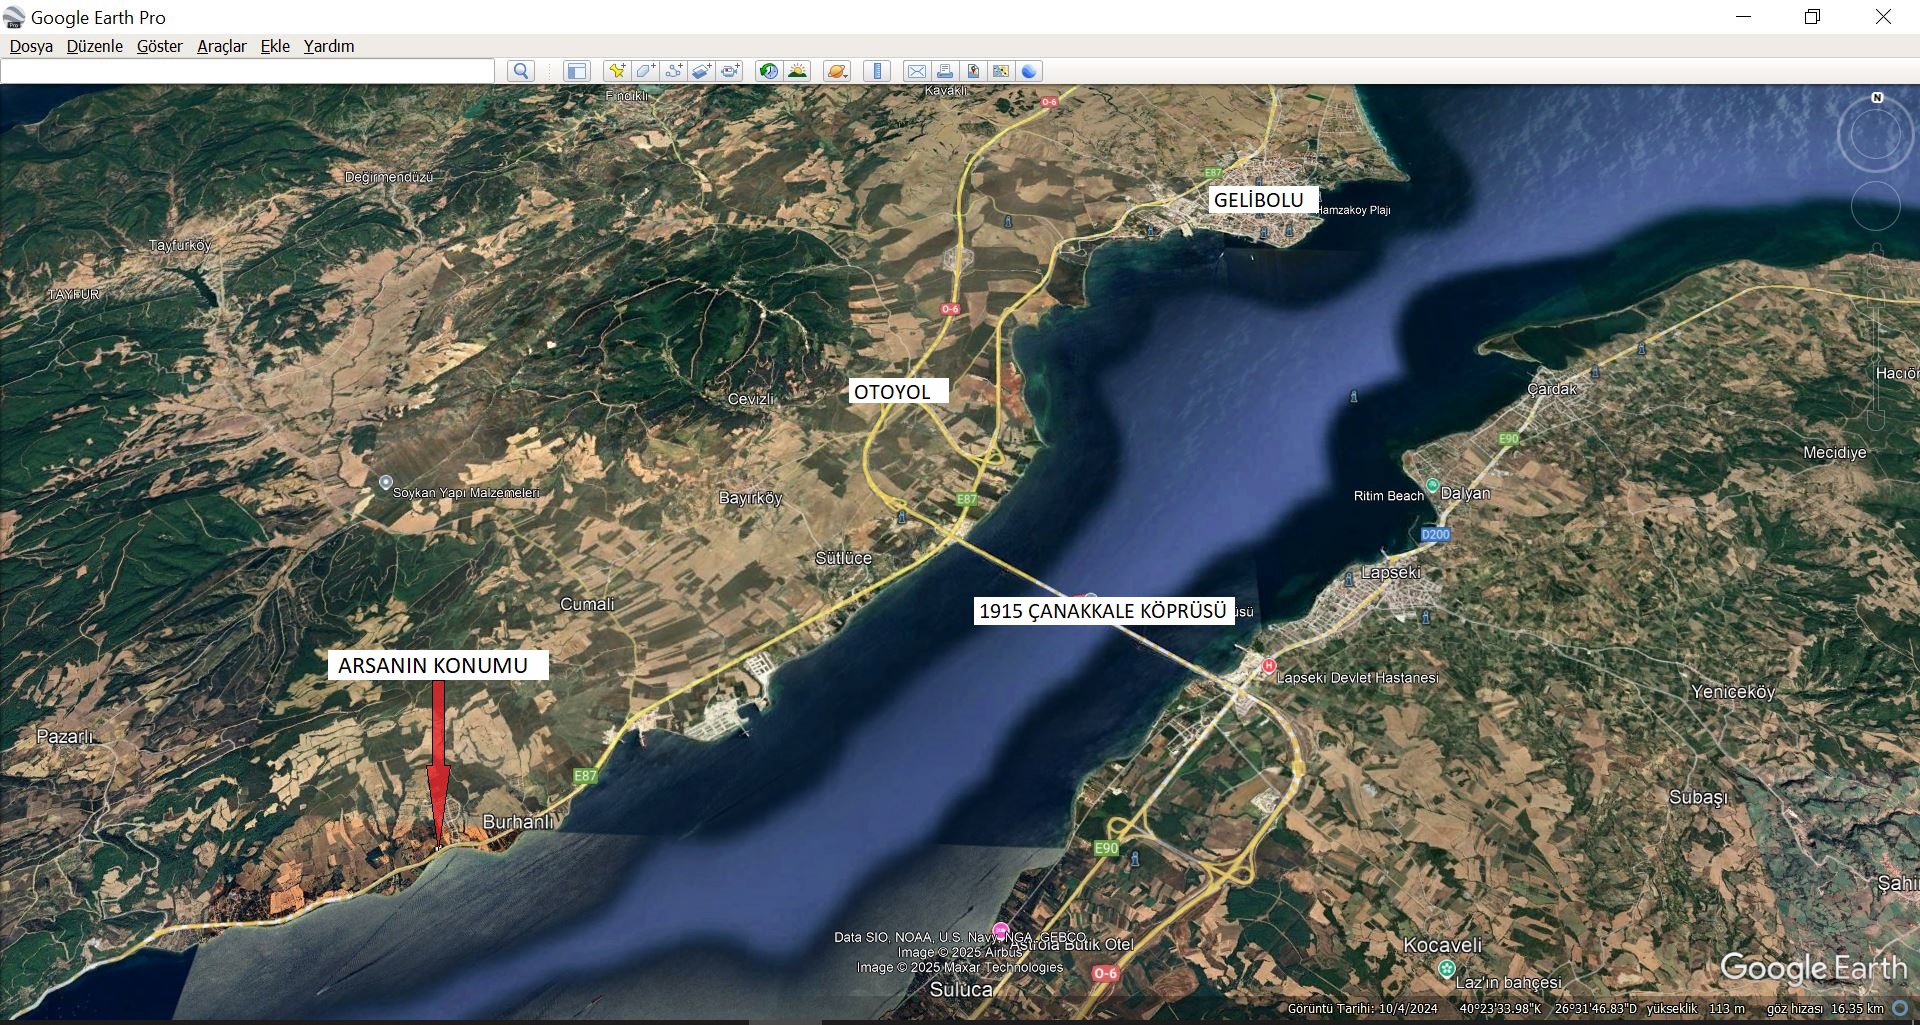Image resolution: width=1920 pixels, height=1025 pixels.
Task: Click the search text input field
Action: point(248,71)
